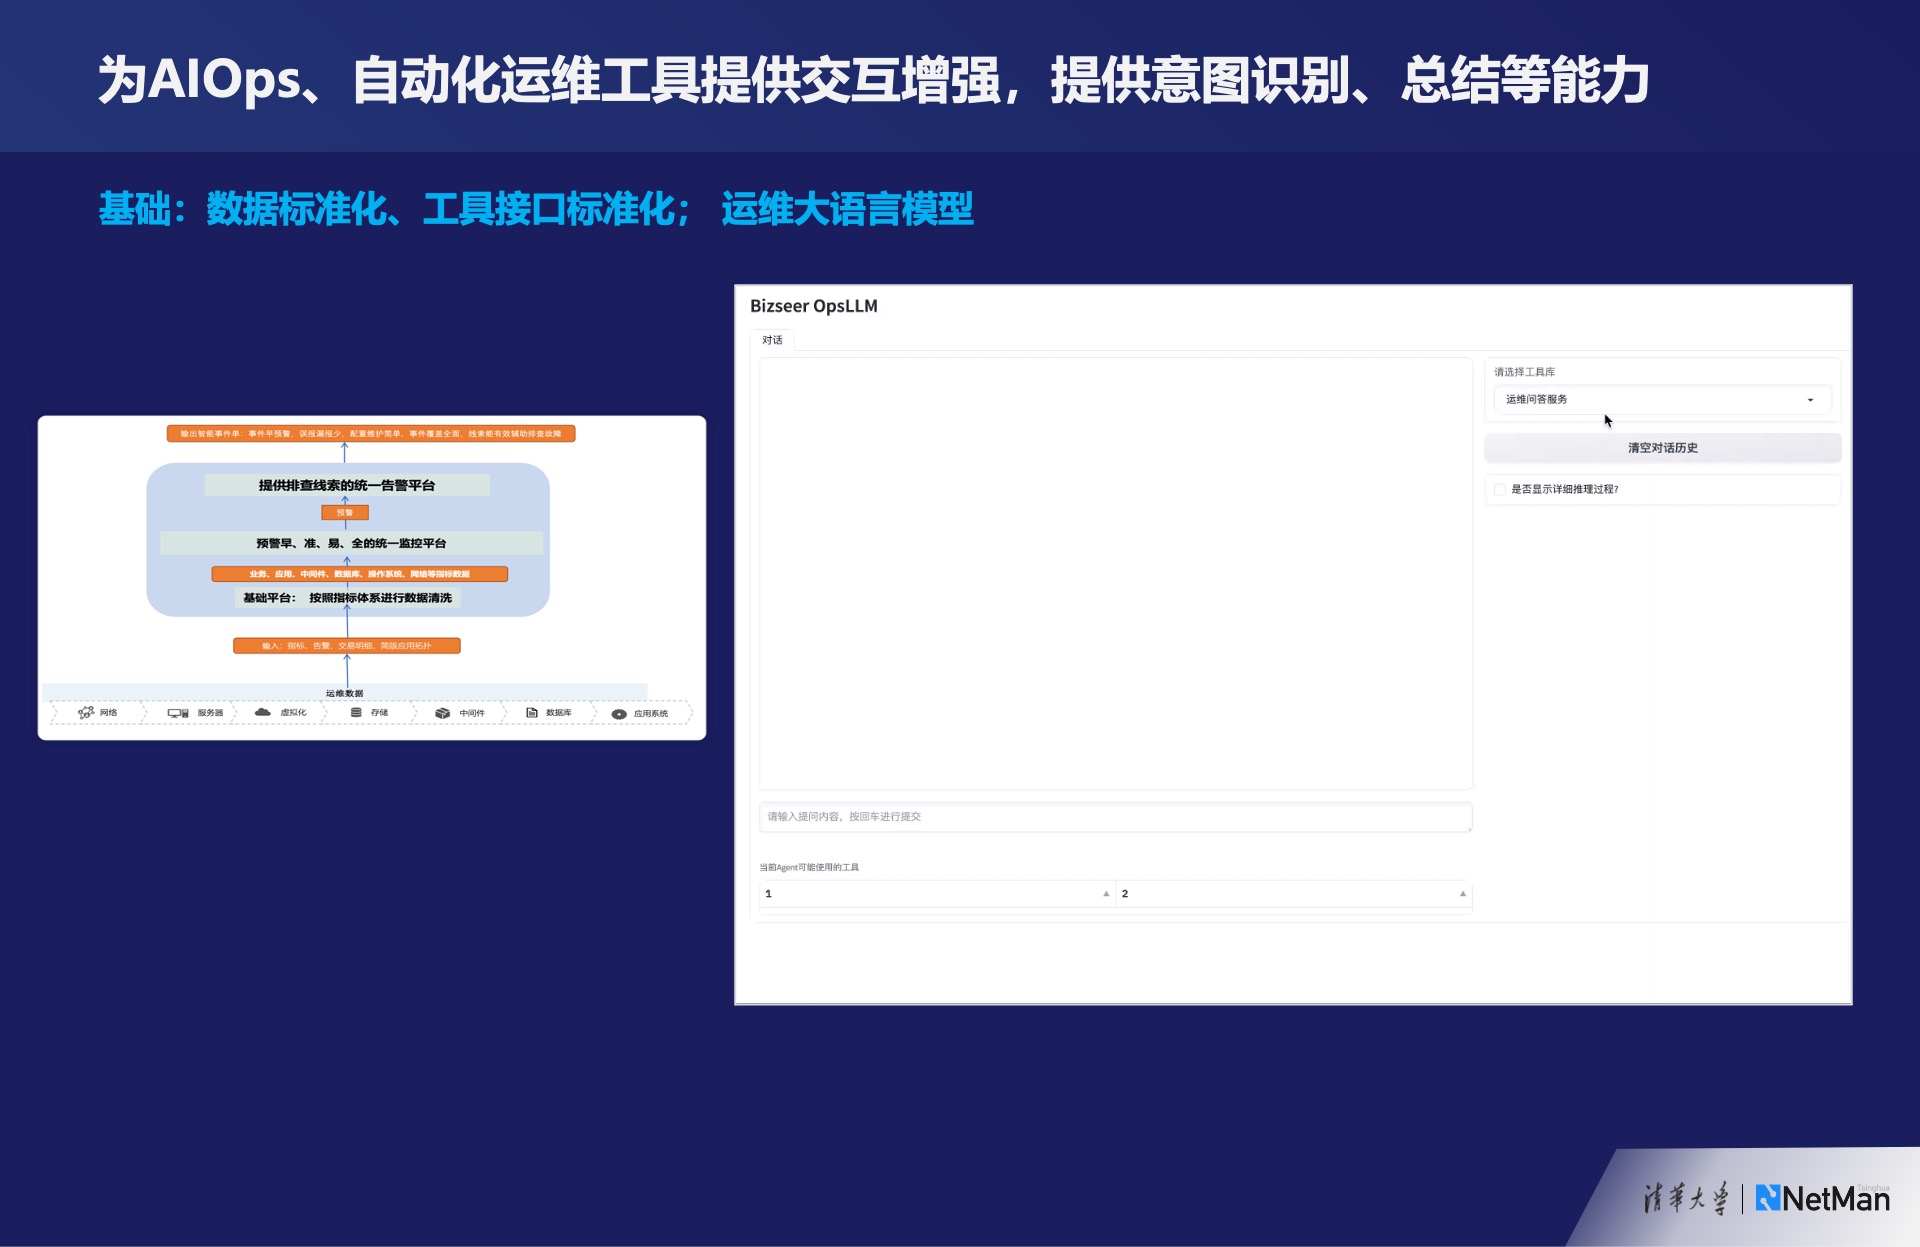Screen dimensions: 1920x1247
Task: Enable the 是否显示详细推理过程 checkbox
Action: pyautogui.click(x=1500, y=489)
